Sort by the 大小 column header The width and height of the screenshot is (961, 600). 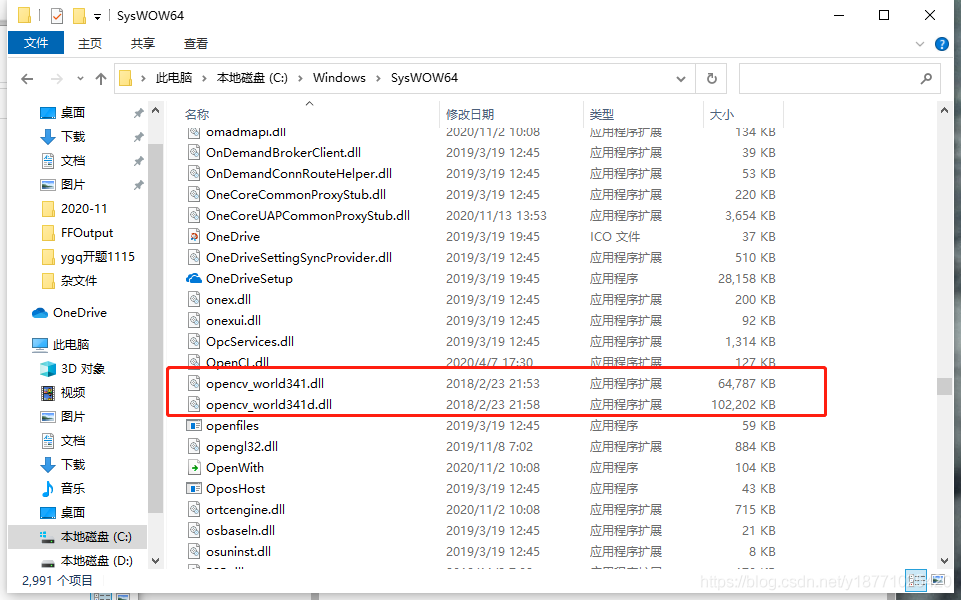pyautogui.click(x=721, y=115)
